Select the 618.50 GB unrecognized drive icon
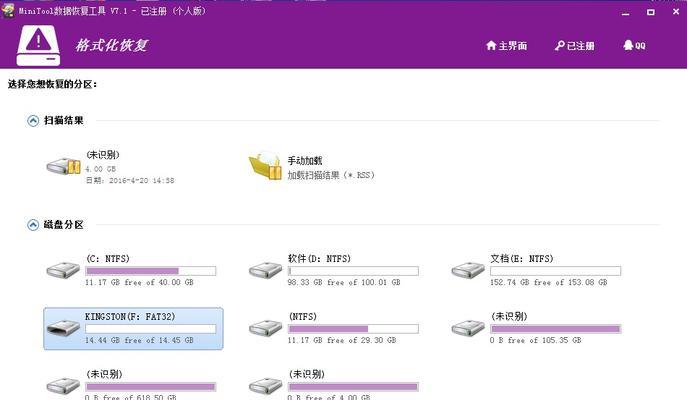Viewport: 687px width, 400px height. point(64,386)
